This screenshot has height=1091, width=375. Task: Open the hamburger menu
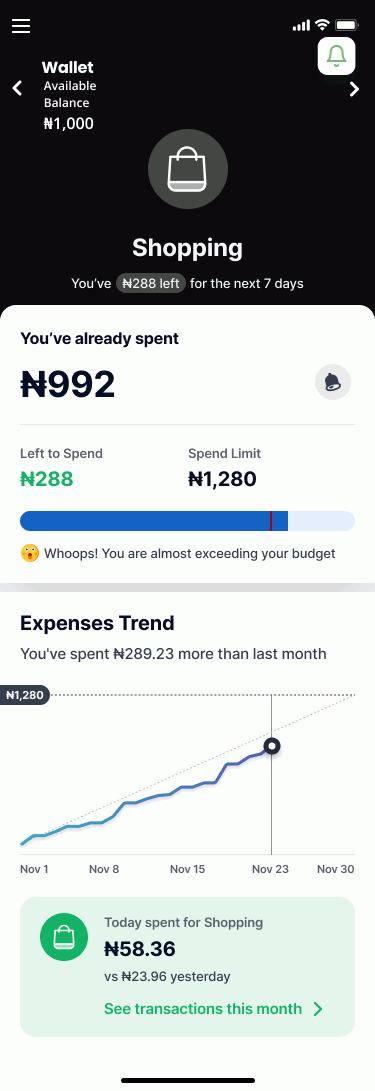(21, 26)
